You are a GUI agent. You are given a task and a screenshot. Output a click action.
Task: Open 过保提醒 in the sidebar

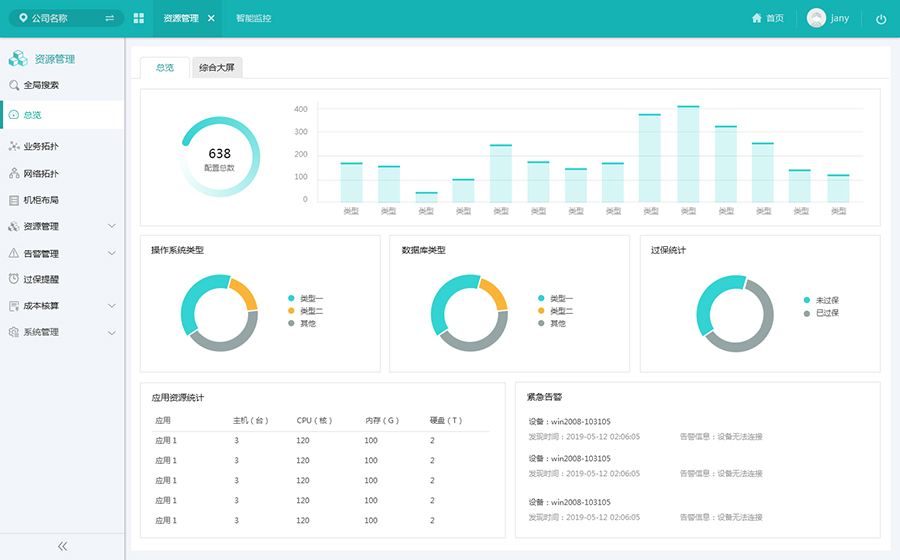pos(40,279)
